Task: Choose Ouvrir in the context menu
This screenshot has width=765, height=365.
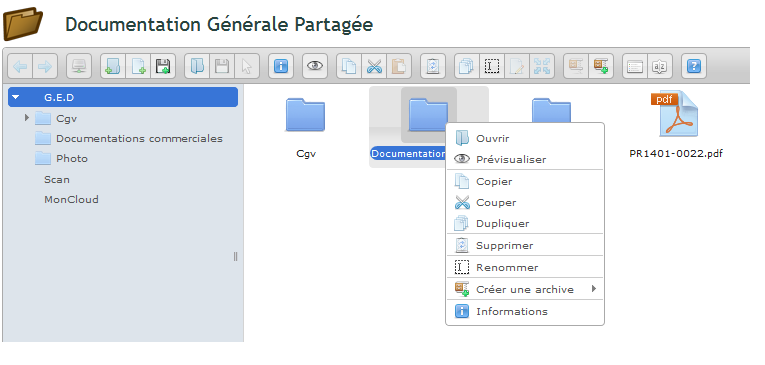Action: (525, 139)
